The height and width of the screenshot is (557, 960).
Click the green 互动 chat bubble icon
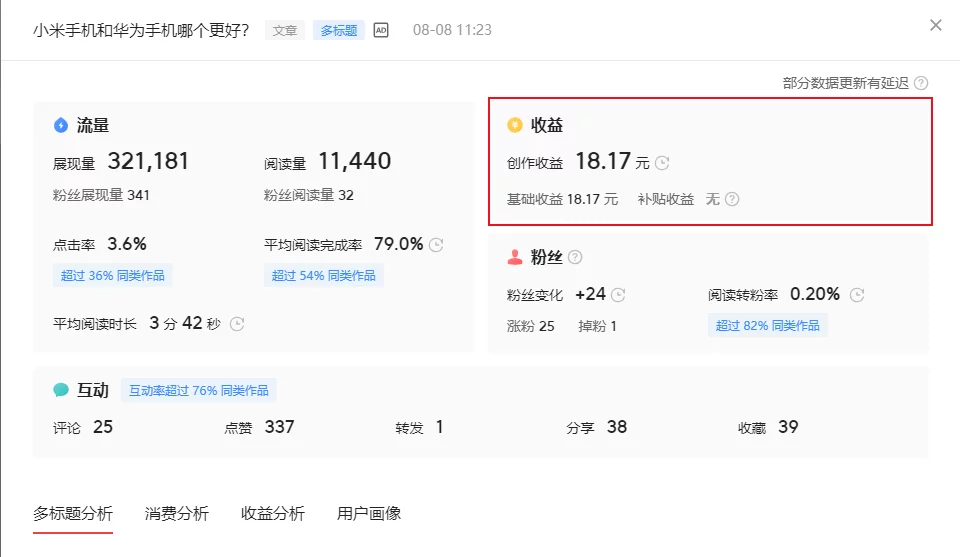(x=61, y=390)
